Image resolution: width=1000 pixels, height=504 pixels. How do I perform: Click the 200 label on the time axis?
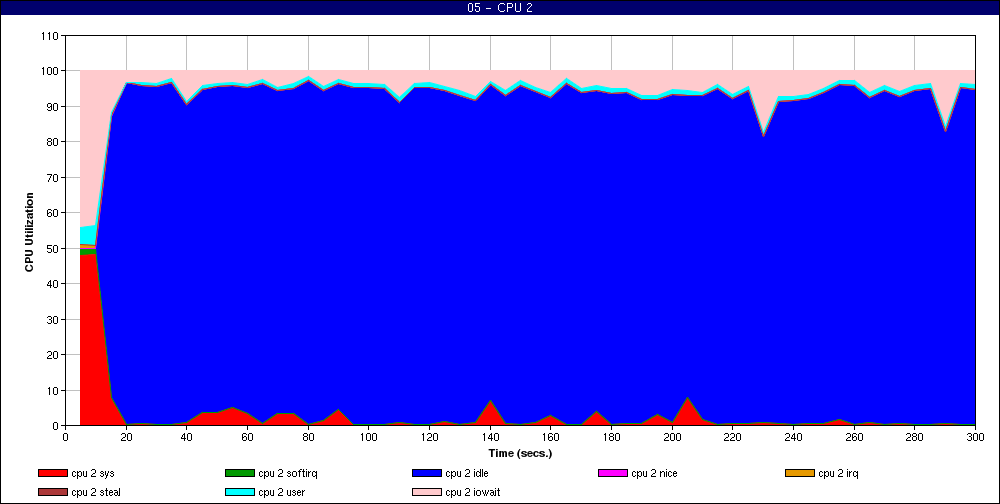[672, 437]
